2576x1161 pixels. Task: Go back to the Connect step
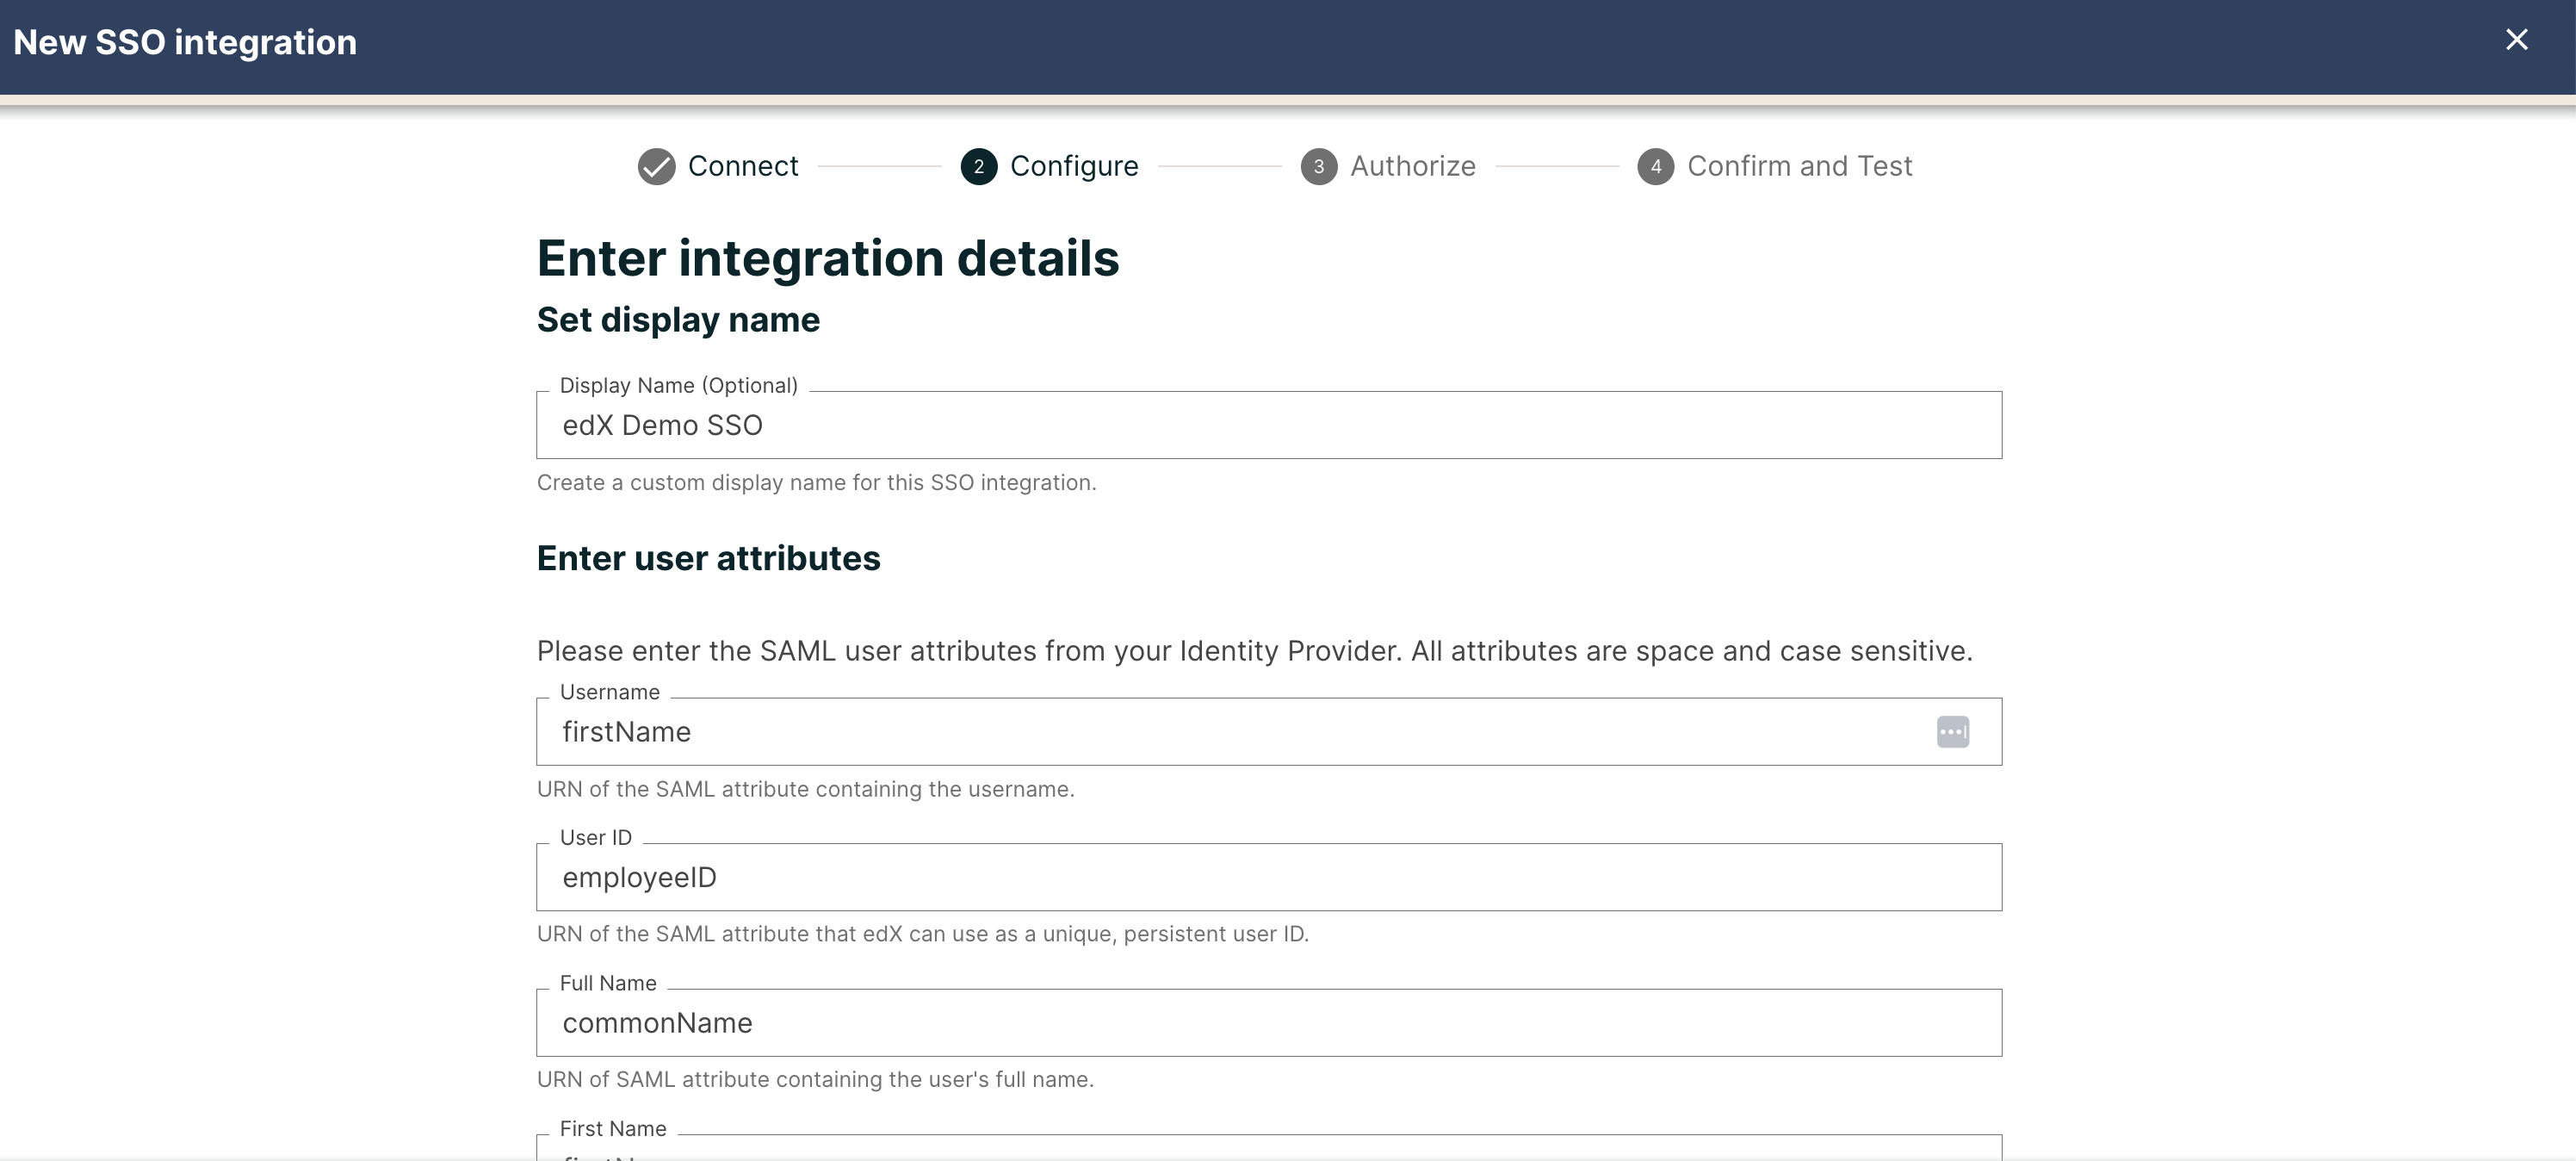742,166
